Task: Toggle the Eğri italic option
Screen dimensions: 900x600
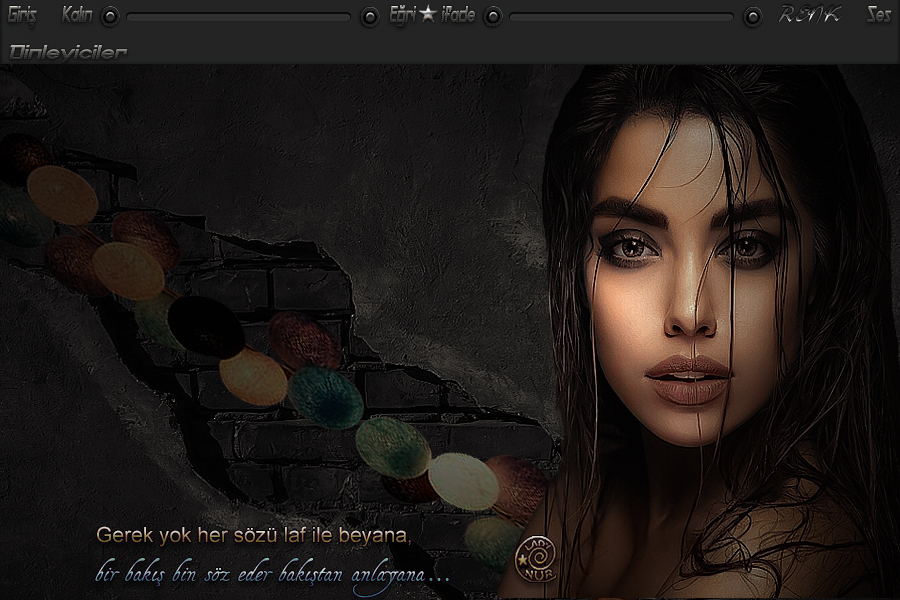Action: pos(402,15)
